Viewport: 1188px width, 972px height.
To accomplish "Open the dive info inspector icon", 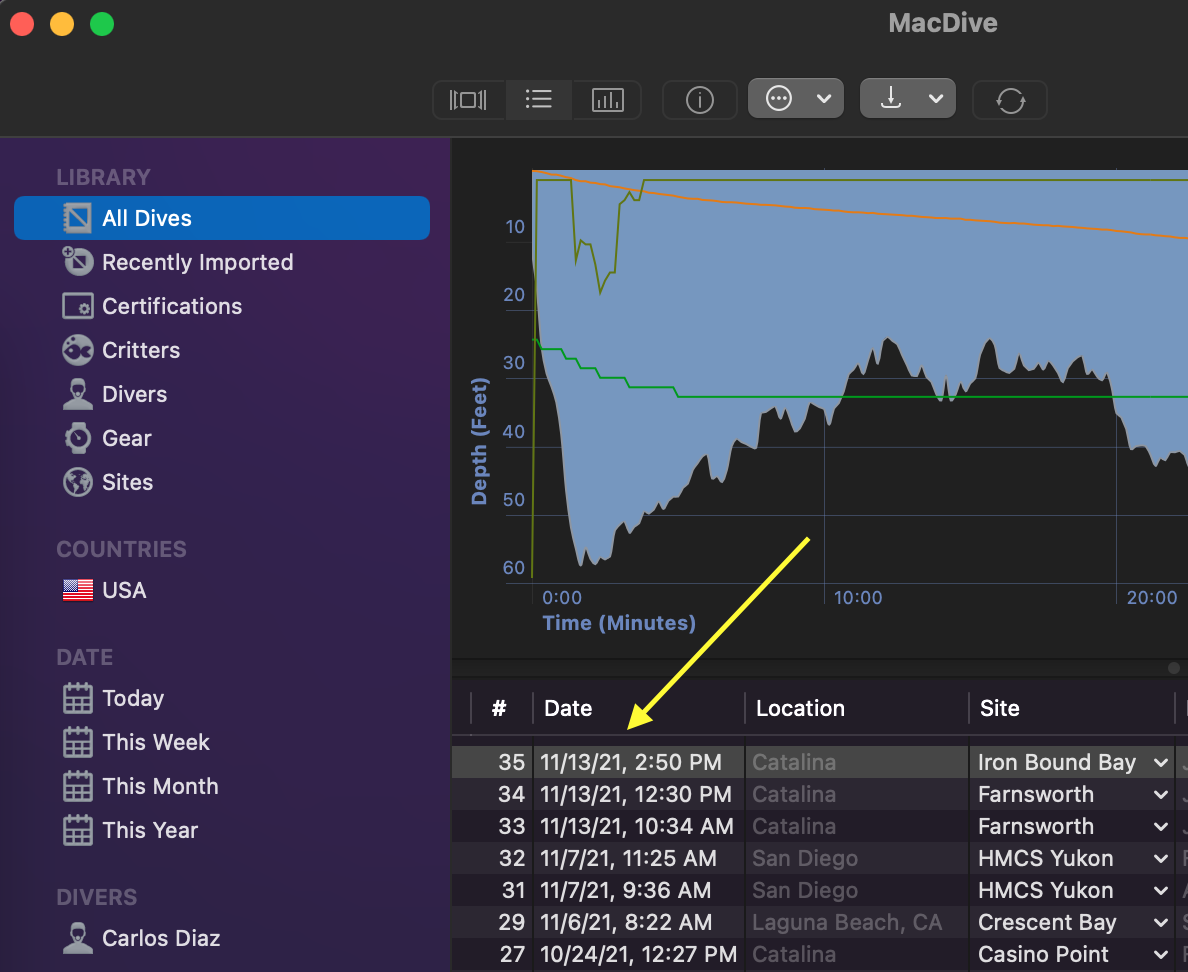I will point(699,100).
